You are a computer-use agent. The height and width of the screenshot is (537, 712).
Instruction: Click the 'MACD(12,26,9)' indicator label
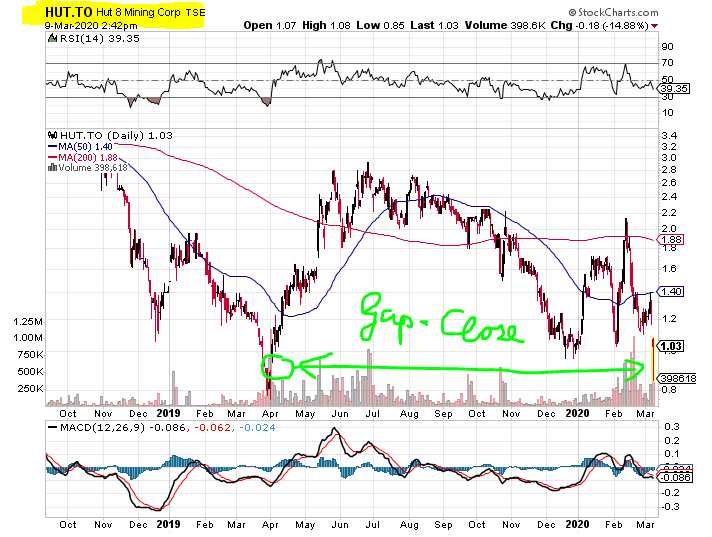pos(103,428)
